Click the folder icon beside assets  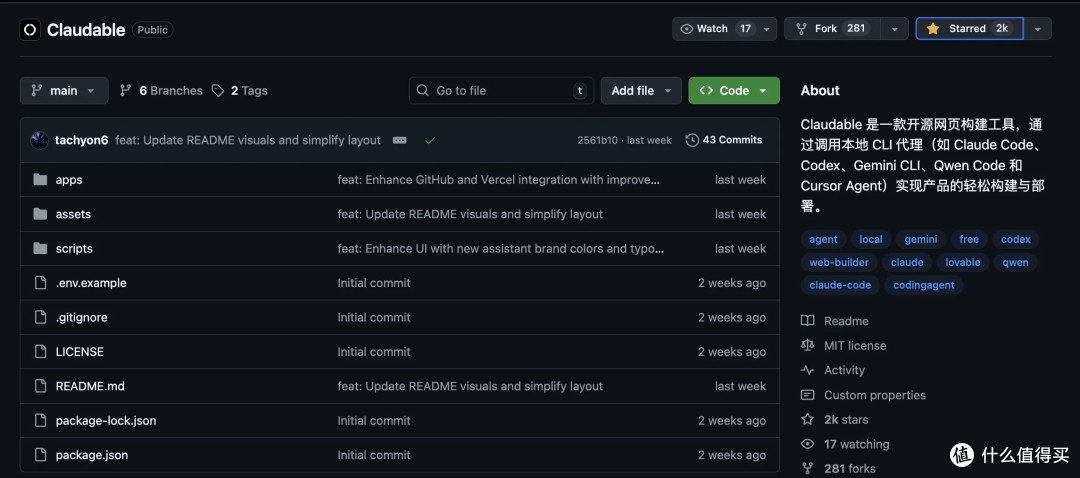pyautogui.click(x=40, y=214)
